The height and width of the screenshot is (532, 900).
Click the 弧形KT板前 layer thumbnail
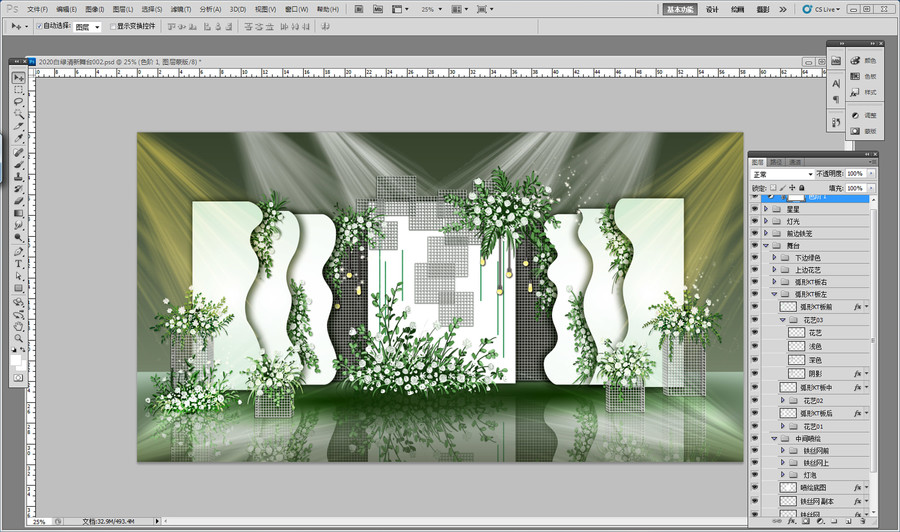[x=788, y=307]
